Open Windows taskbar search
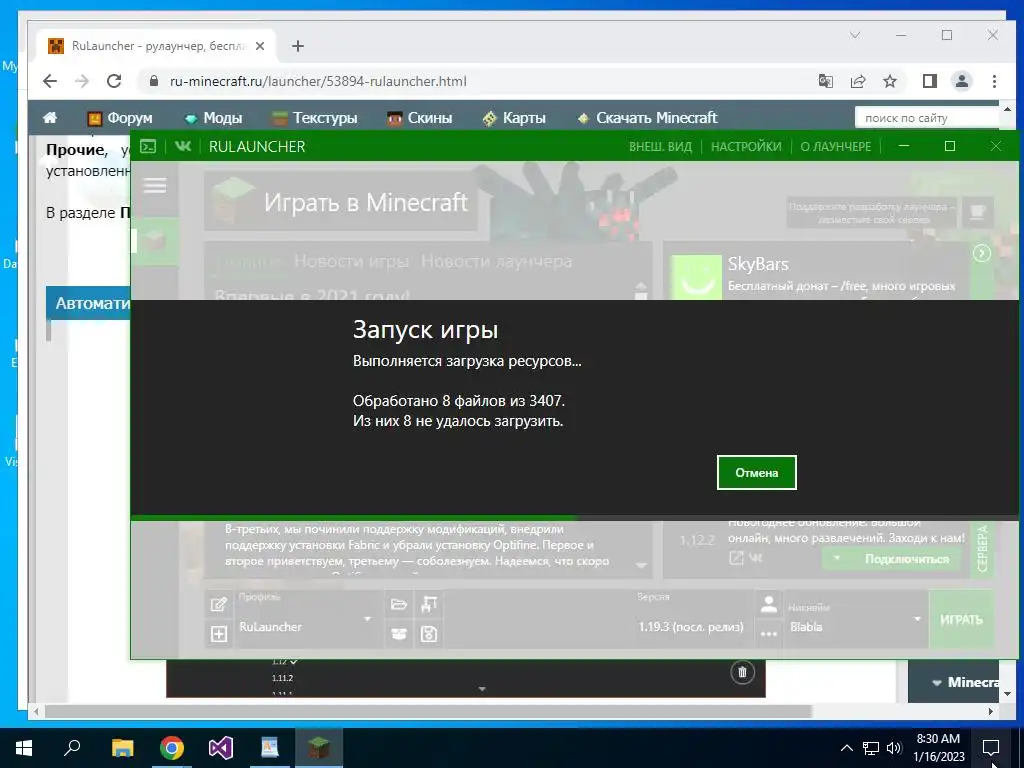The height and width of the screenshot is (768, 1024). pos(72,748)
